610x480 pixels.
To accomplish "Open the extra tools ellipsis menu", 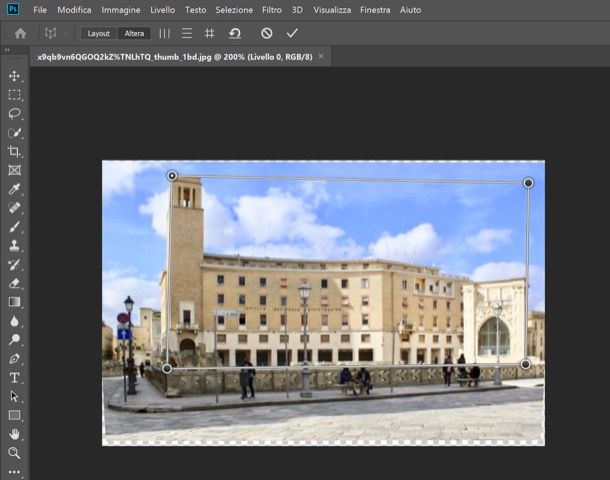I will (x=14, y=472).
